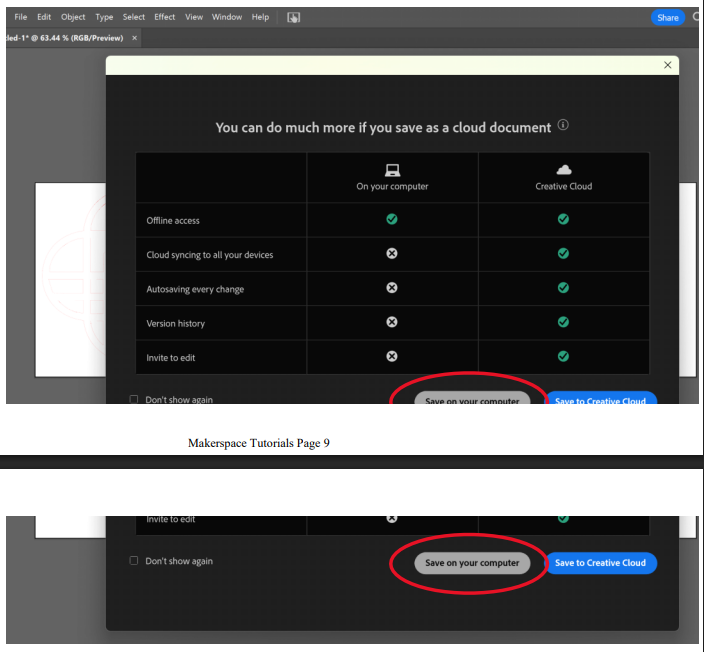Click the cloud icon above Creative Cloud
Image resolution: width=704 pixels, height=652 pixels.
coord(563,170)
